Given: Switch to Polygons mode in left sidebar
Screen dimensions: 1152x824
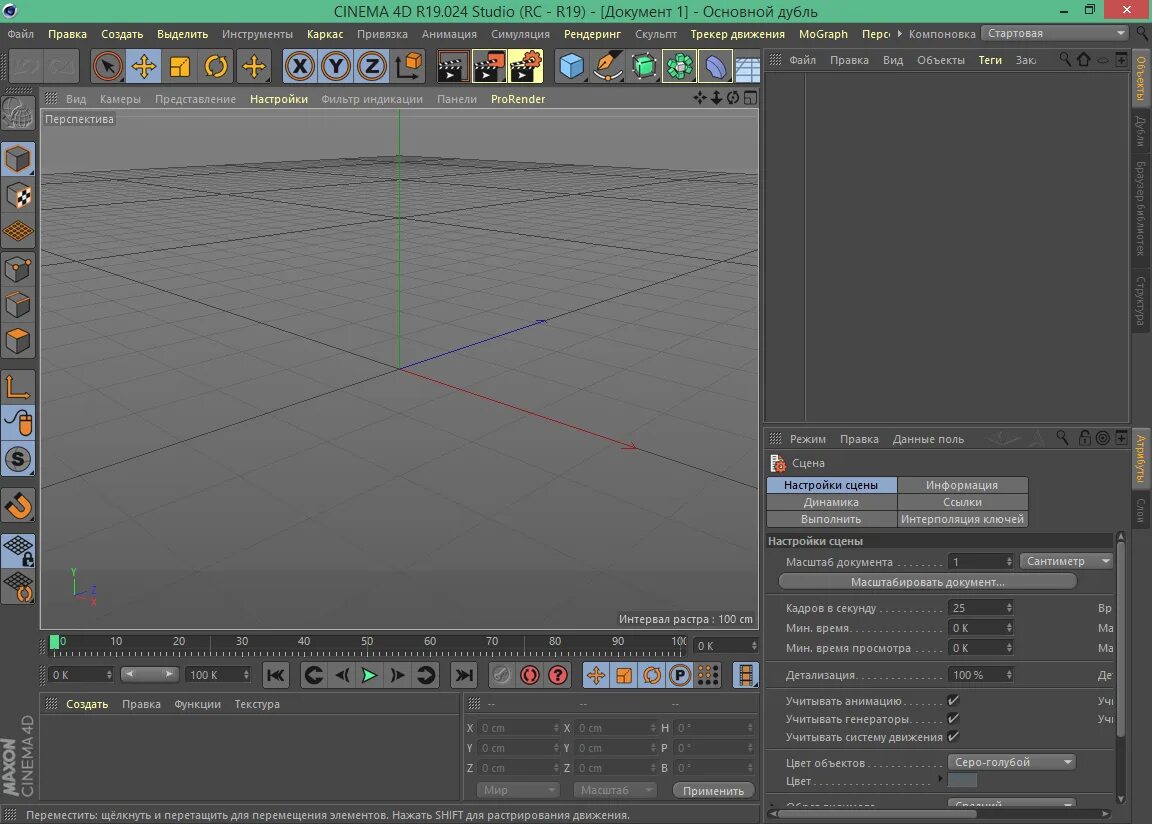Looking at the screenshot, I should 18,341.
